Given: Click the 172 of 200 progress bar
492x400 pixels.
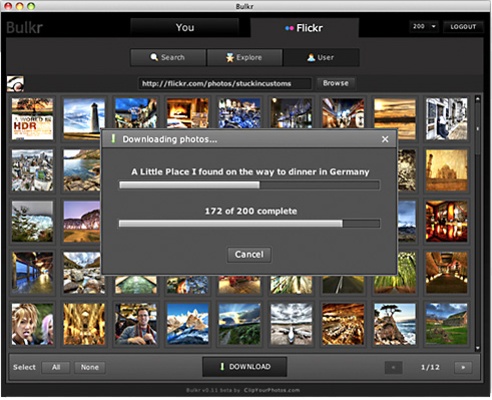Looking at the screenshot, I should (x=249, y=223).
